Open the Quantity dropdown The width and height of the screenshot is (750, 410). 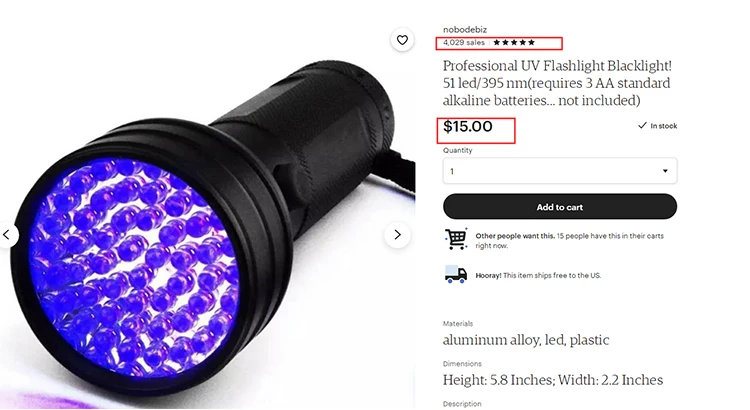[x=560, y=171]
